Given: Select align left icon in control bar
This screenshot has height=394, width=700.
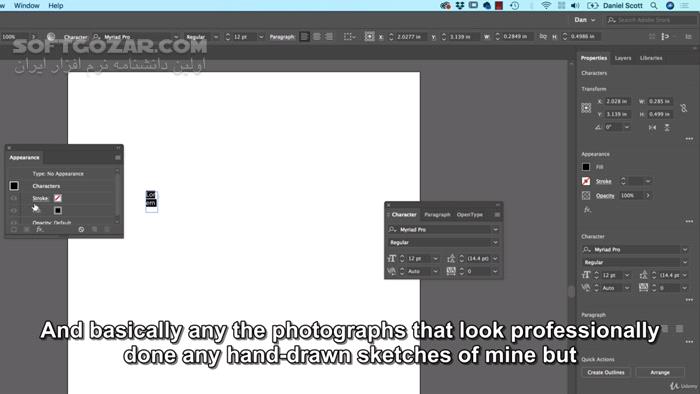Looking at the screenshot, I should coord(304,37).
